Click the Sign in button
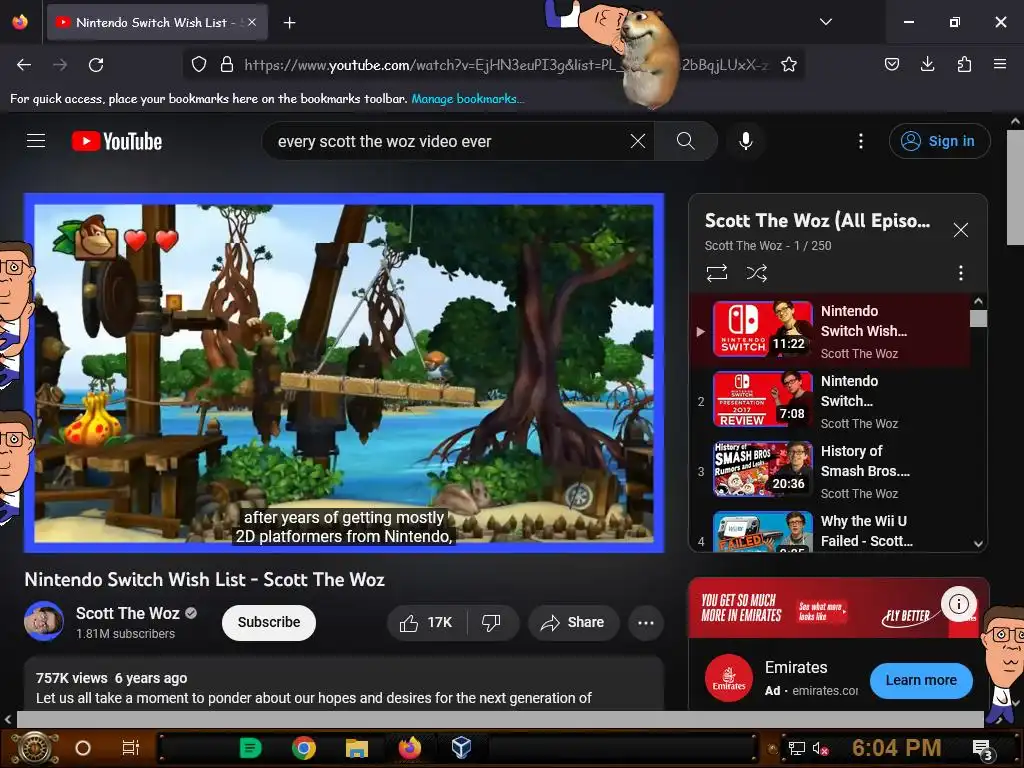The height and width of the screenshot is (768, 1024). tap(939, 141)
